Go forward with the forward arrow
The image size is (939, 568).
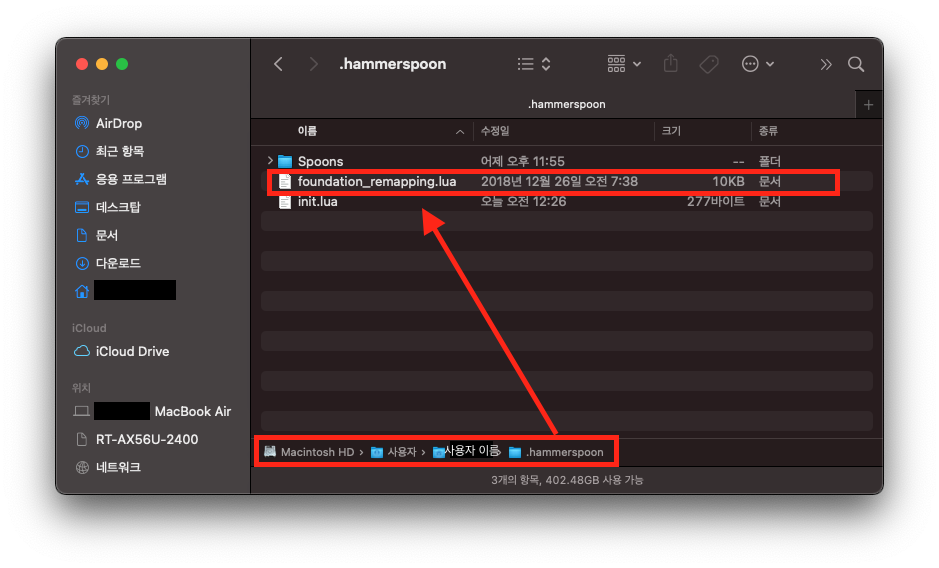point(313,64)
